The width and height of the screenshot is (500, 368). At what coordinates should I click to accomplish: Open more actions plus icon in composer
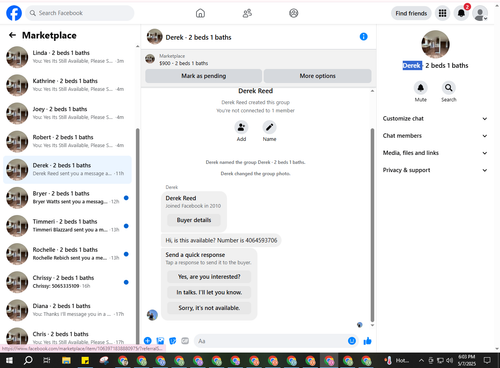click(148, 341)
